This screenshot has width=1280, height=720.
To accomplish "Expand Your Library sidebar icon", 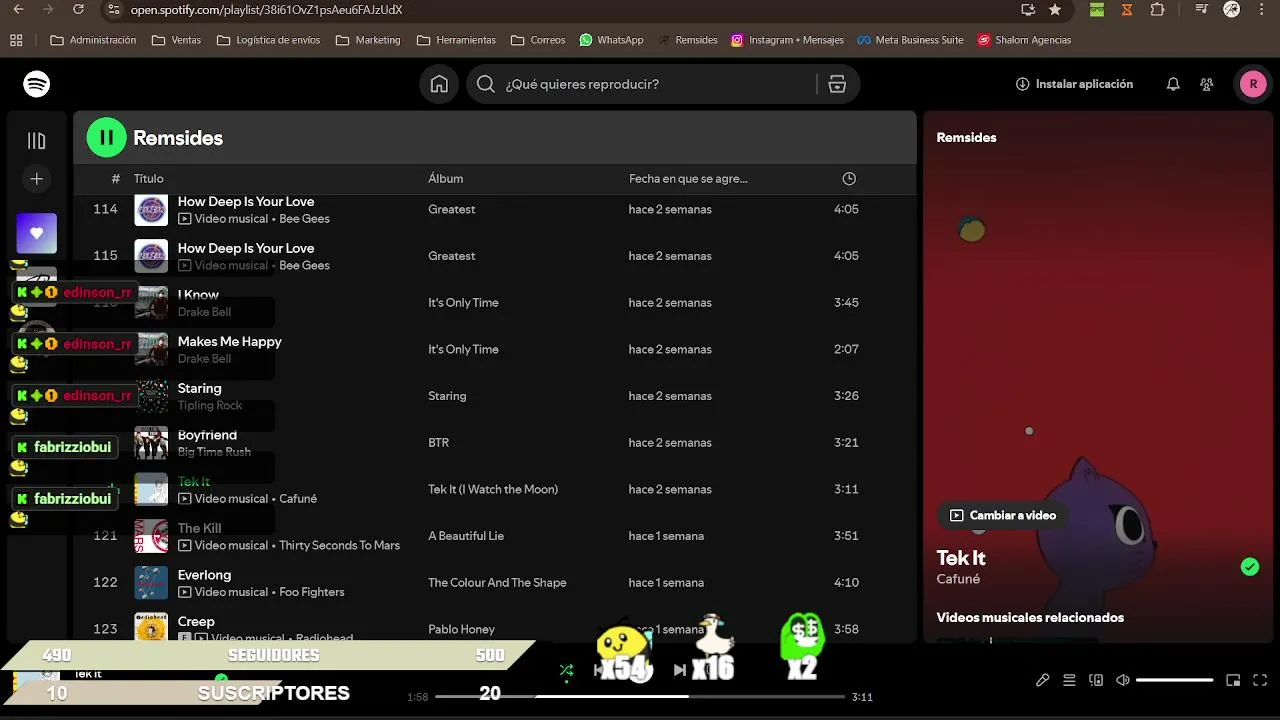I will (37, 141).
